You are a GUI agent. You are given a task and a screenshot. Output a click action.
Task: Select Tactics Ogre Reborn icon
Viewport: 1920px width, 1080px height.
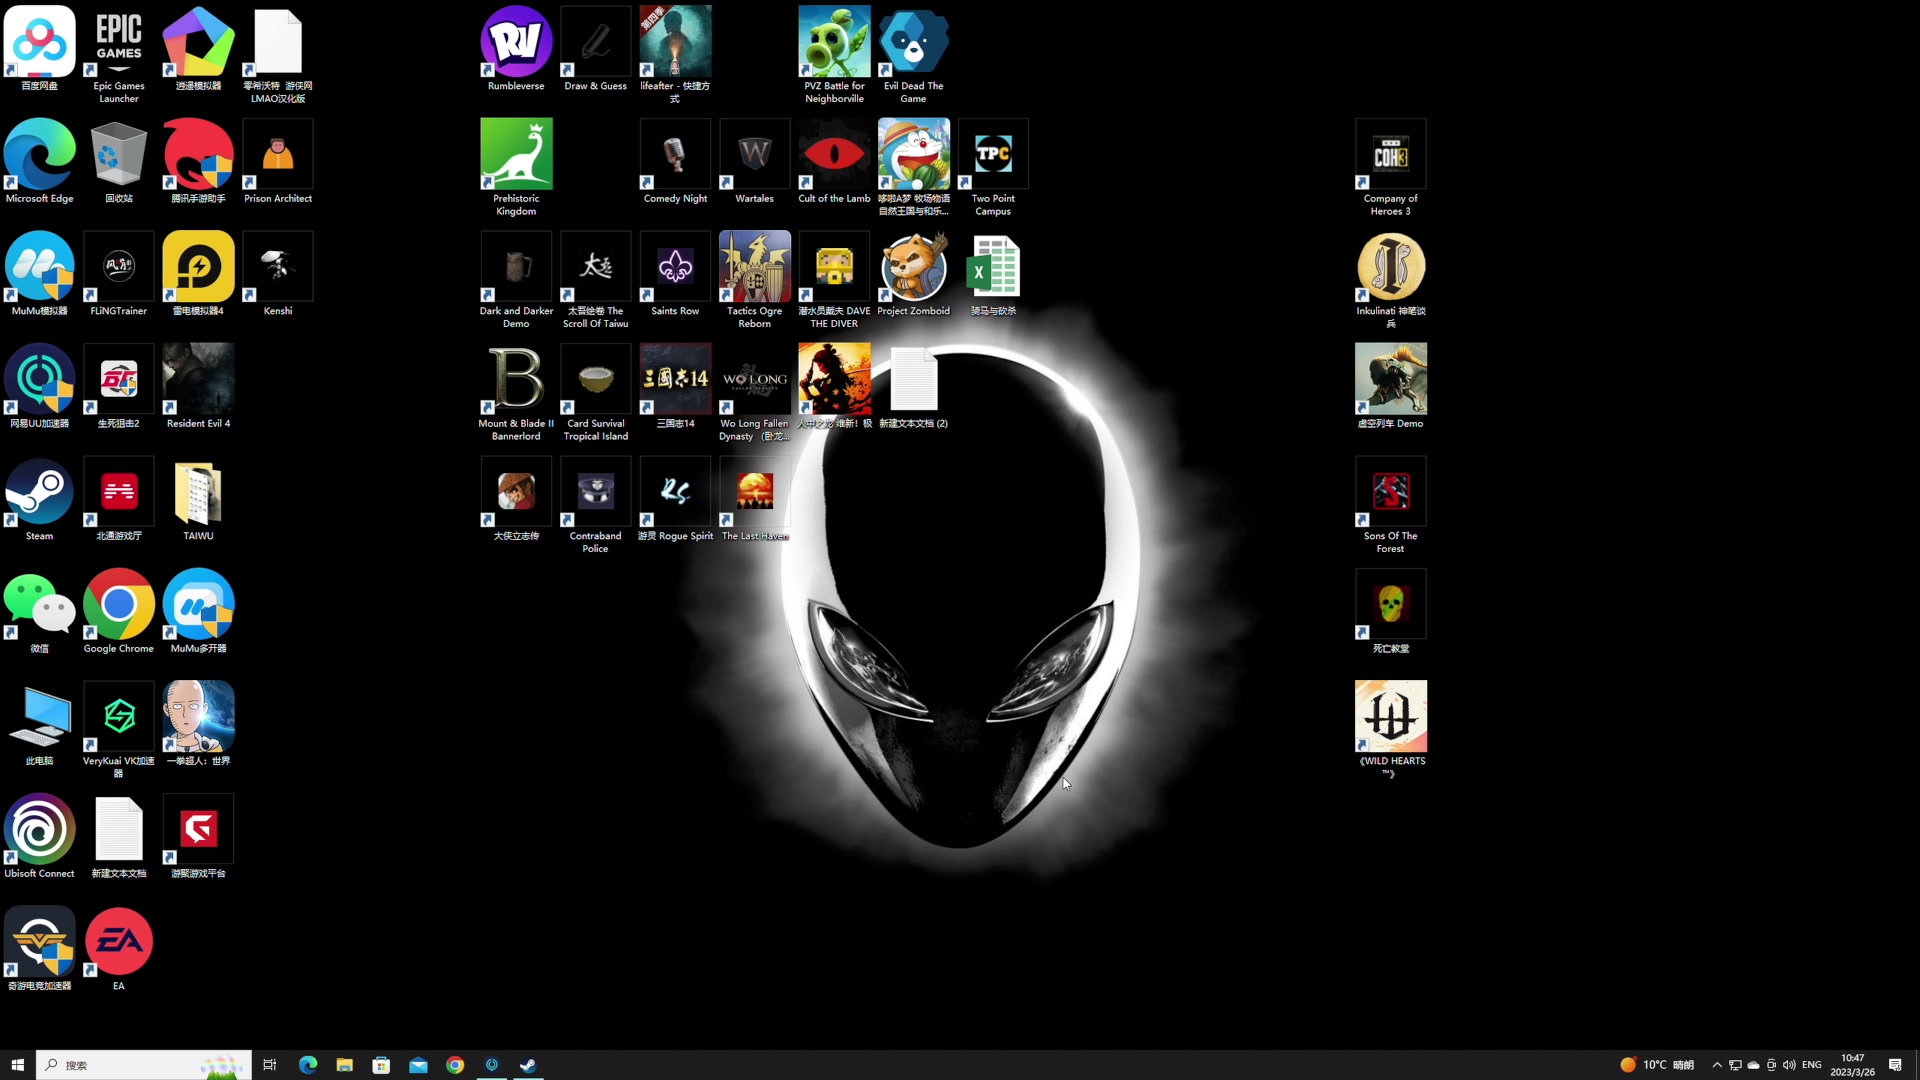pos(755,280)
